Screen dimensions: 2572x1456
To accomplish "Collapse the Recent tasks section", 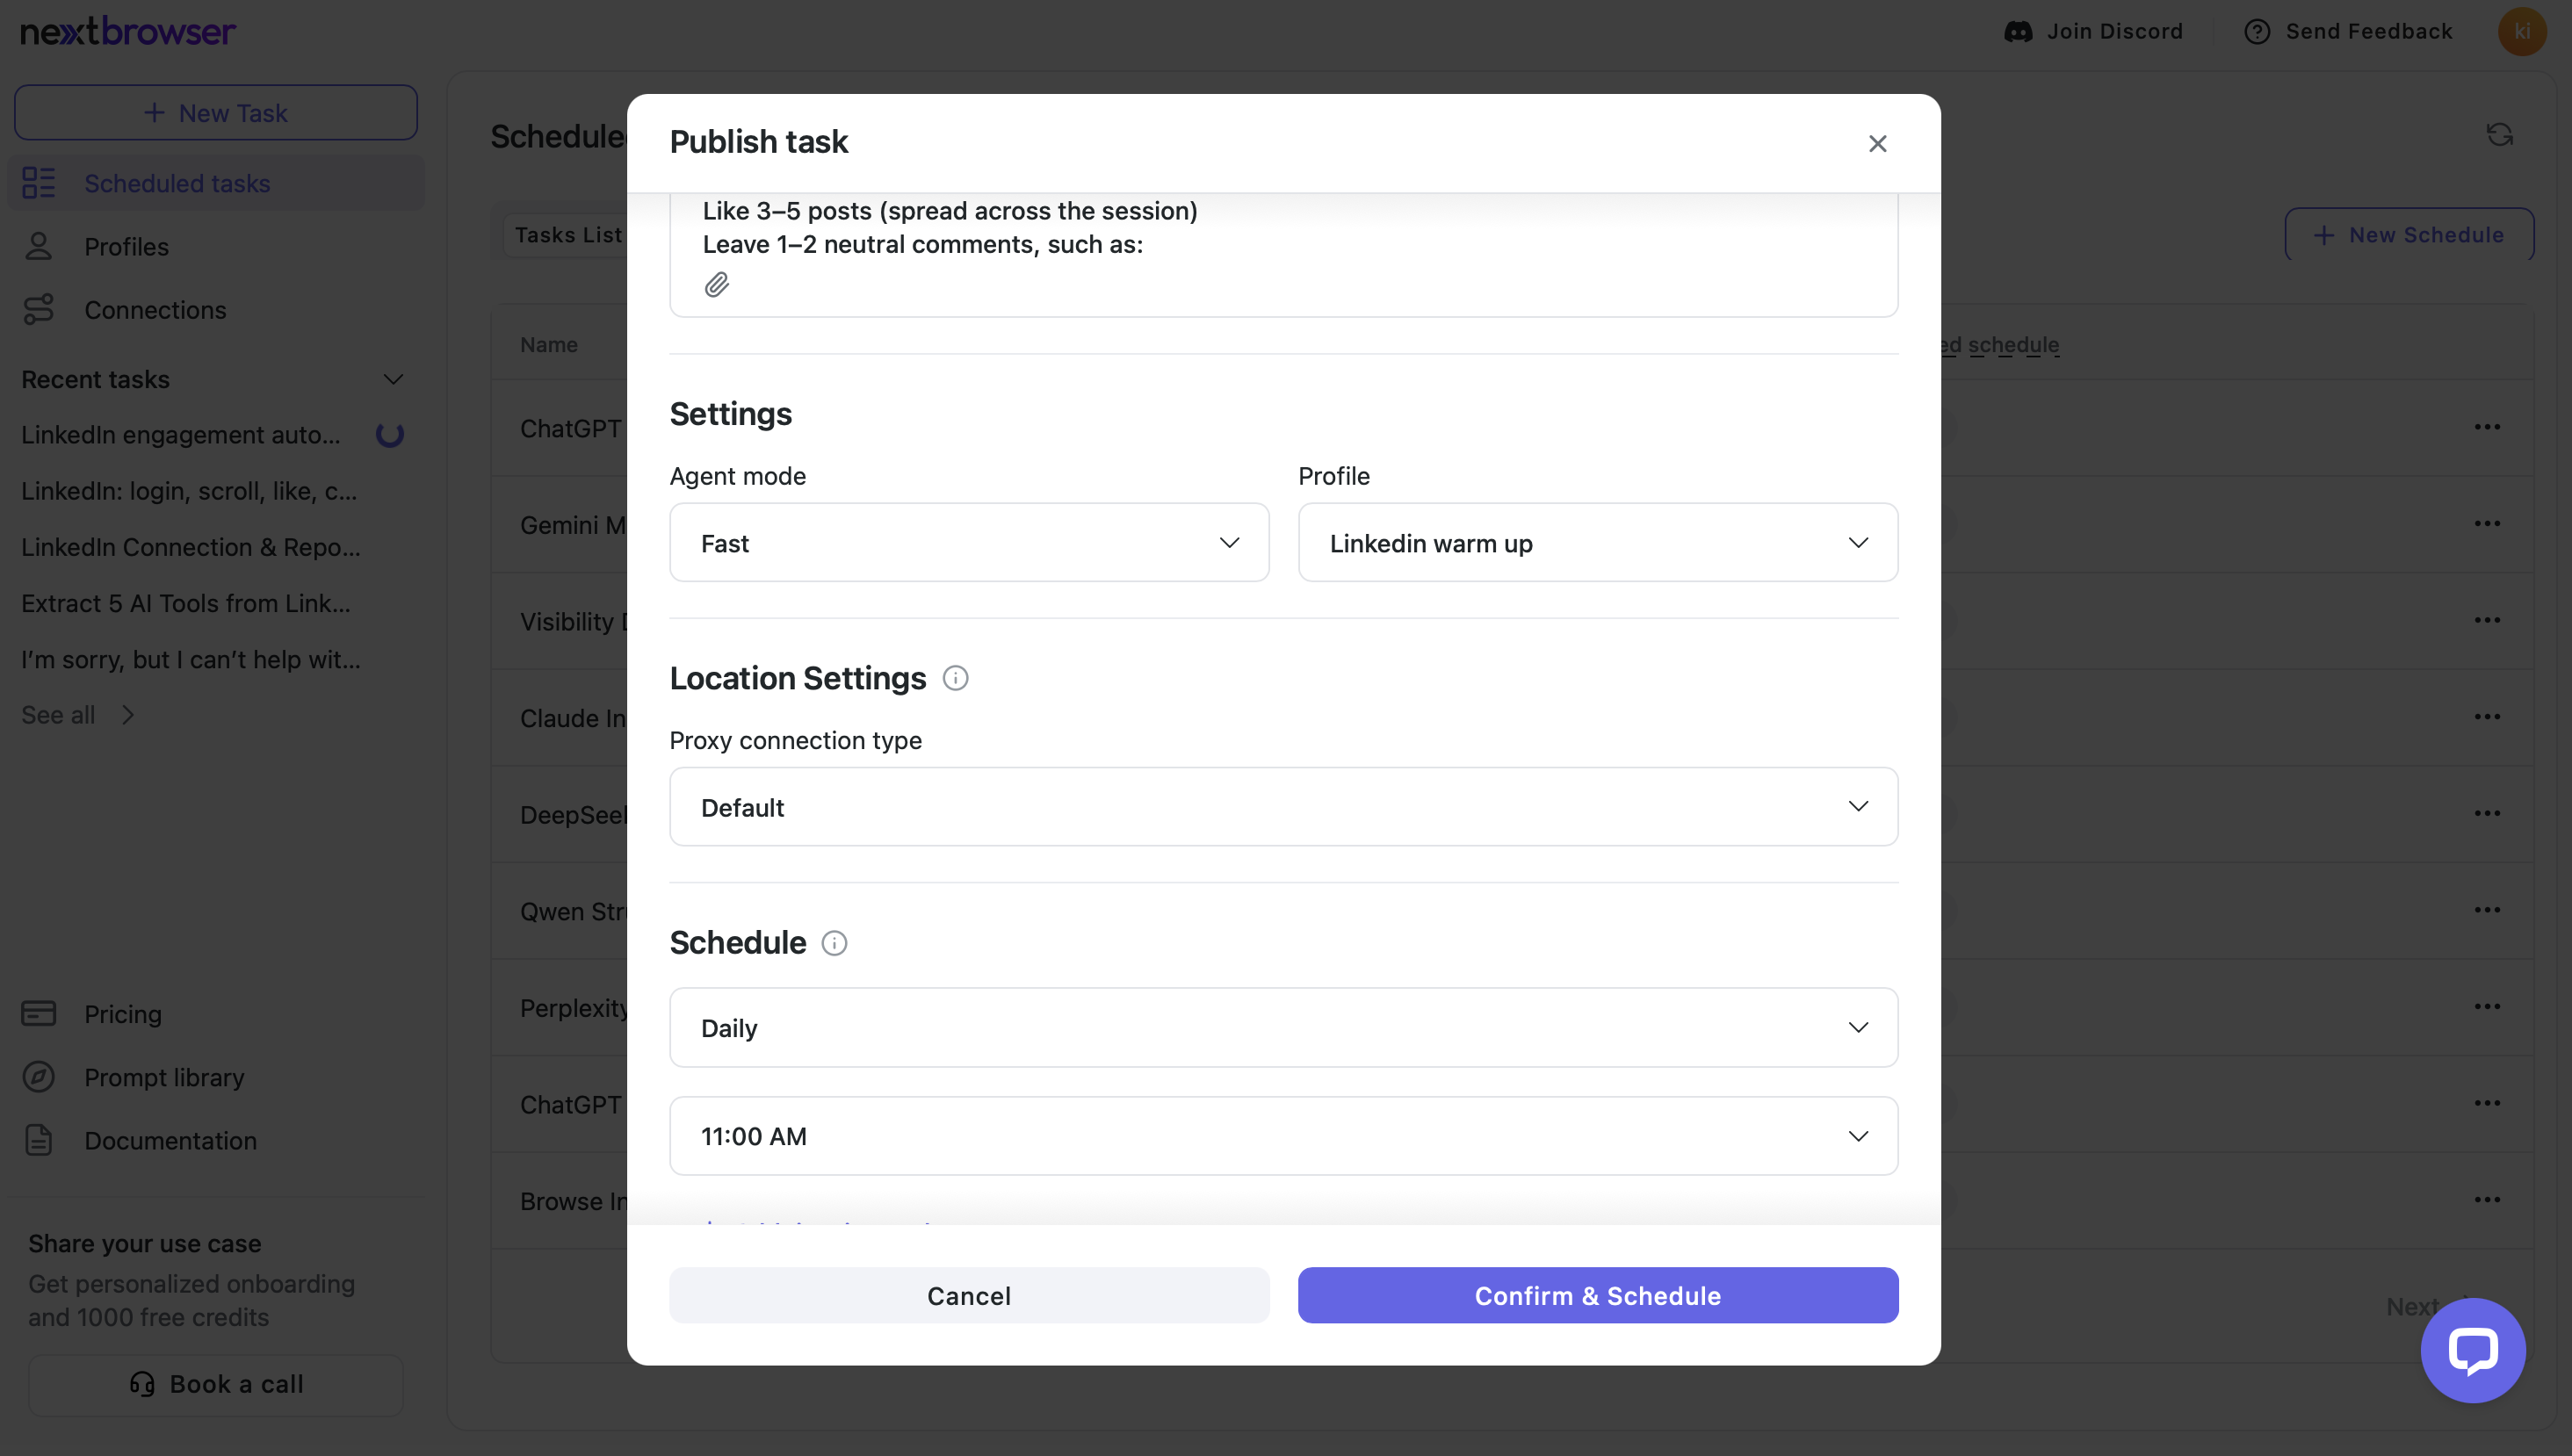I will (393, 379).
